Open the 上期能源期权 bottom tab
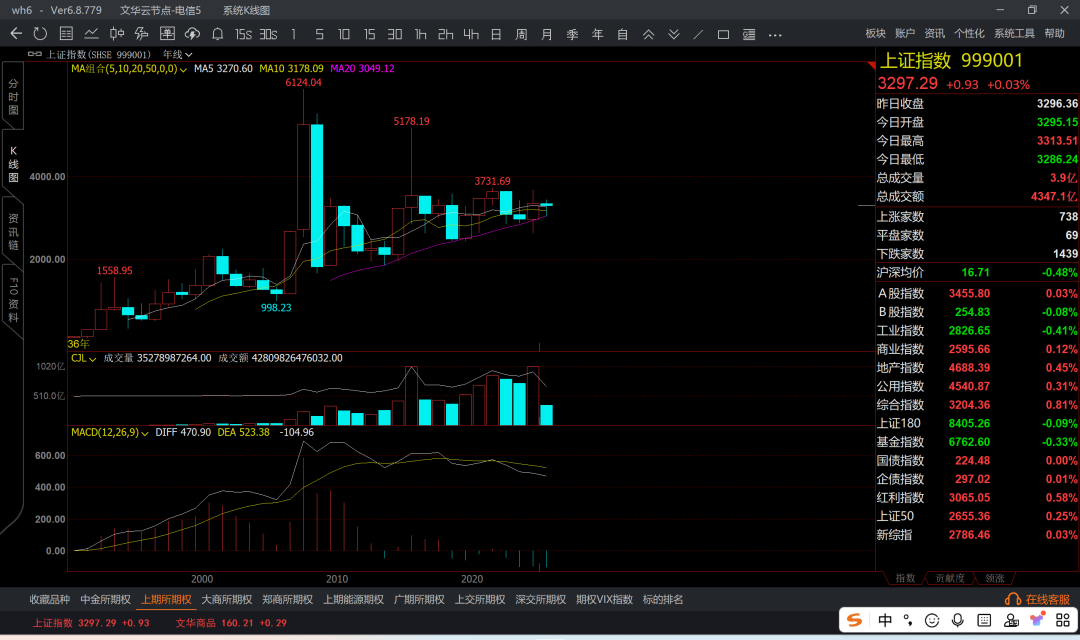 (353, 599)
